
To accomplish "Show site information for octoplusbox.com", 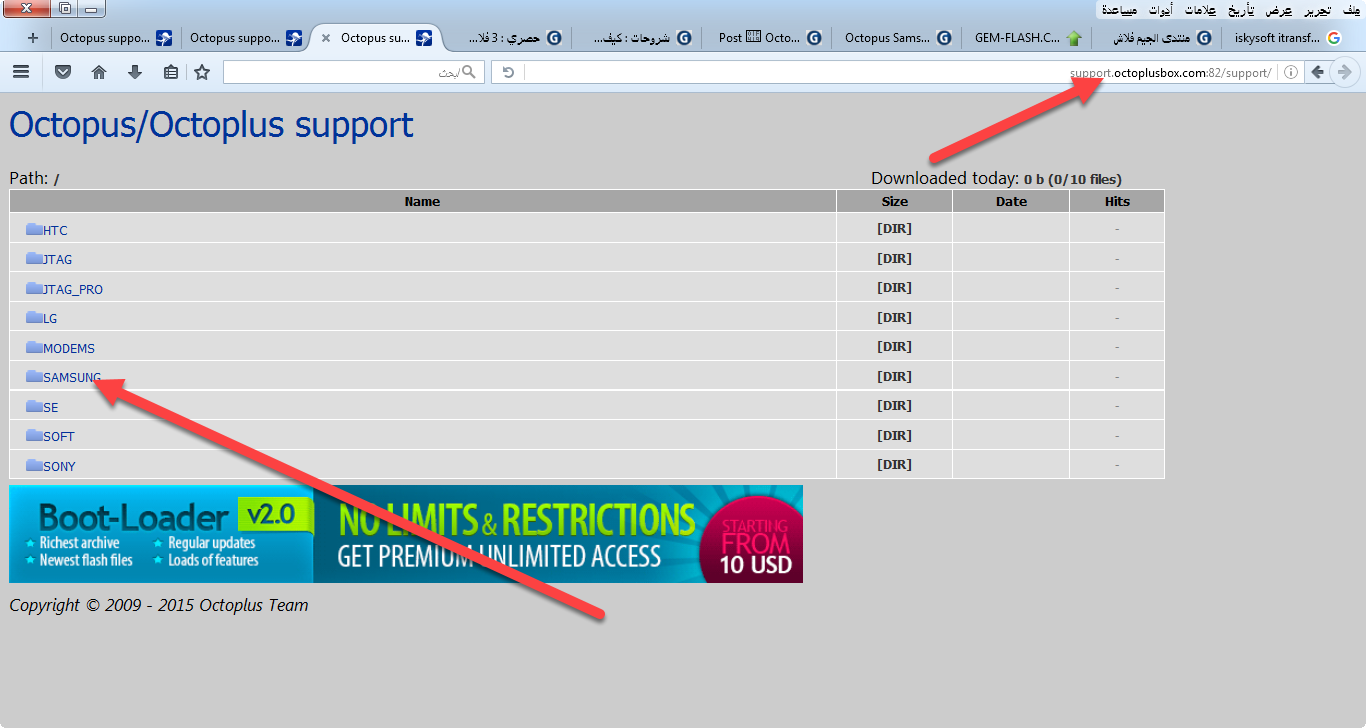I will click(x=1291, y=72).
